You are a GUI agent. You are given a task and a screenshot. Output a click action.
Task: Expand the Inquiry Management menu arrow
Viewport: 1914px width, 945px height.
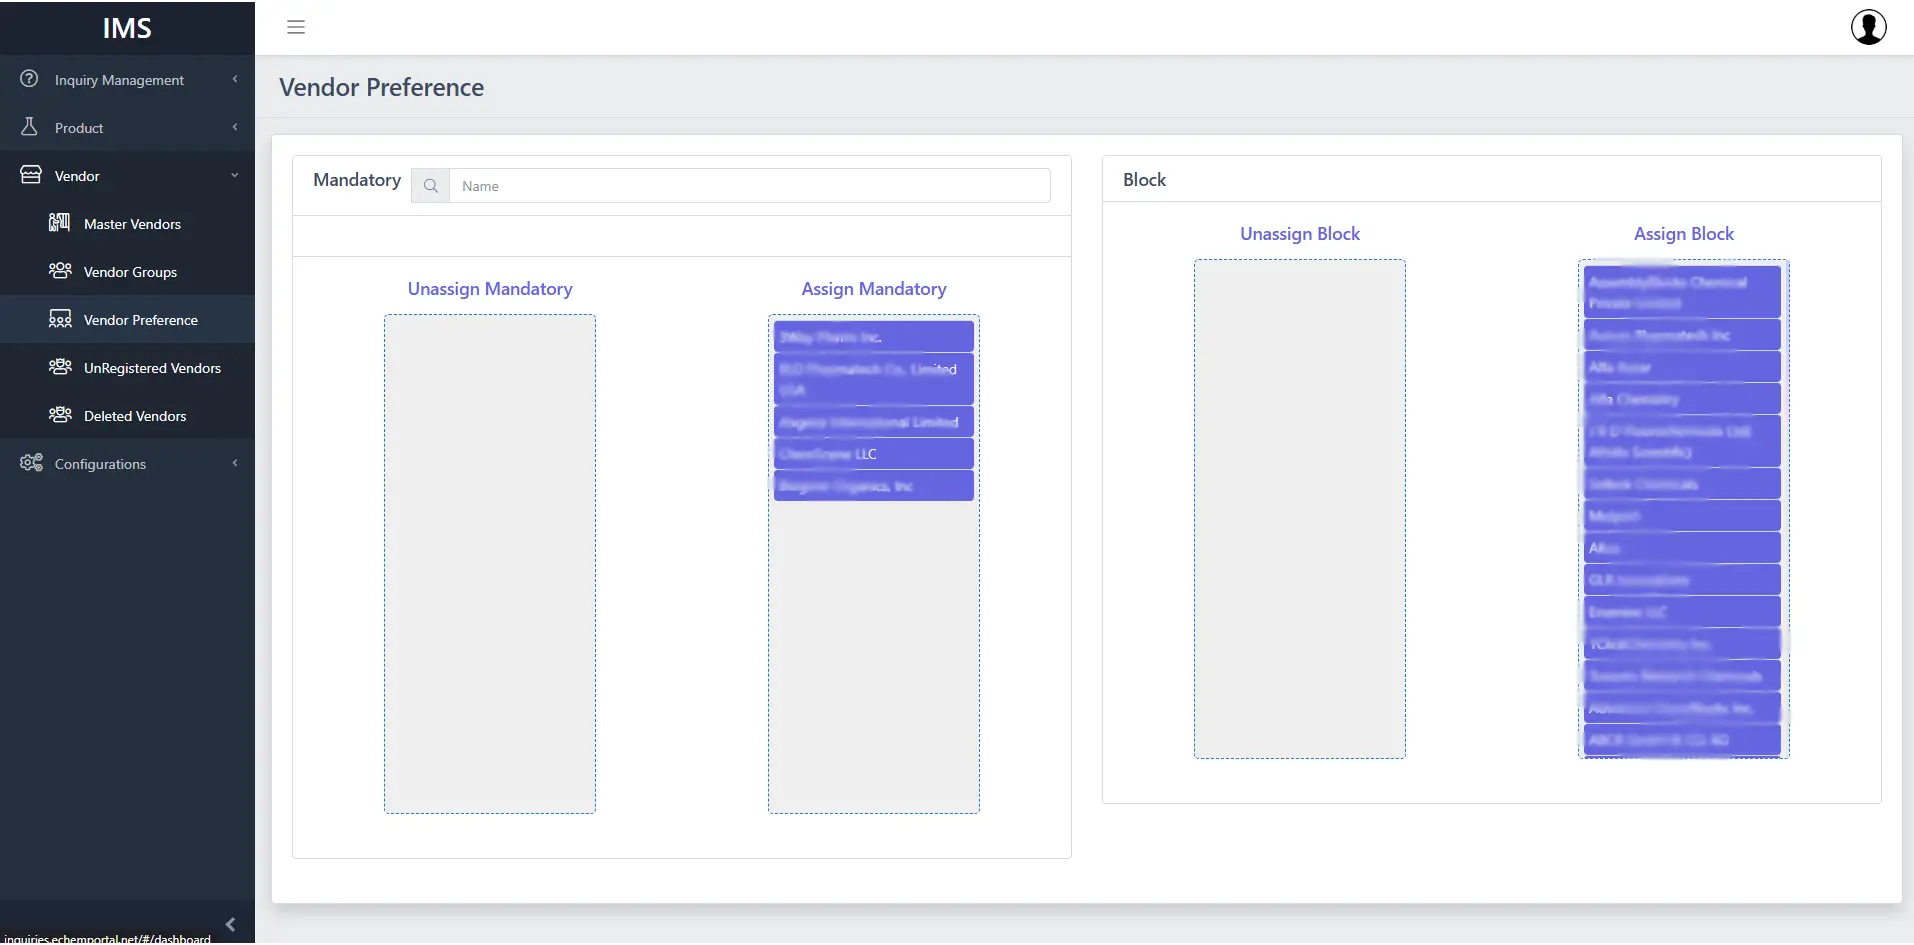pyautogui.click(x=235, y=80)
